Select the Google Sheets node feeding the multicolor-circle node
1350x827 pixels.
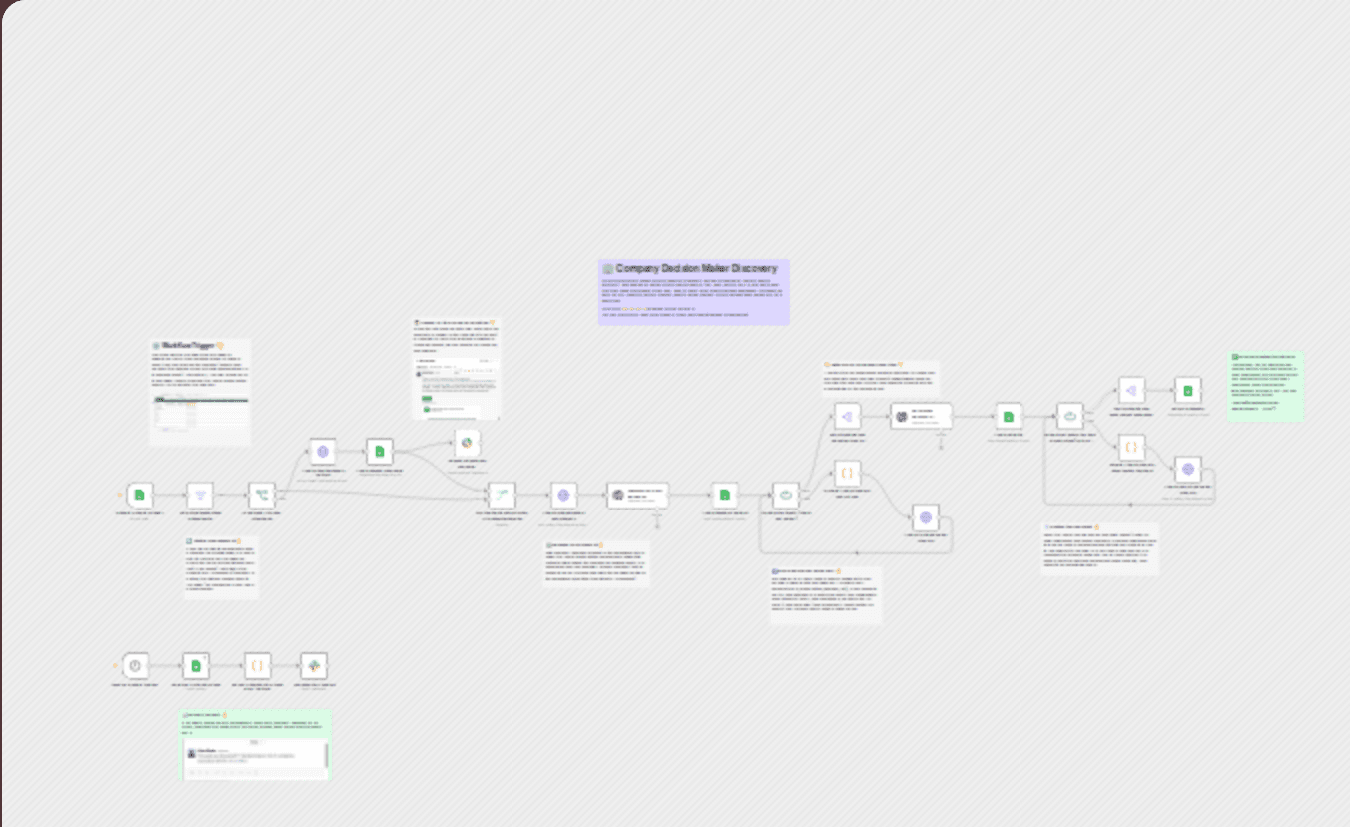point(380,452)
